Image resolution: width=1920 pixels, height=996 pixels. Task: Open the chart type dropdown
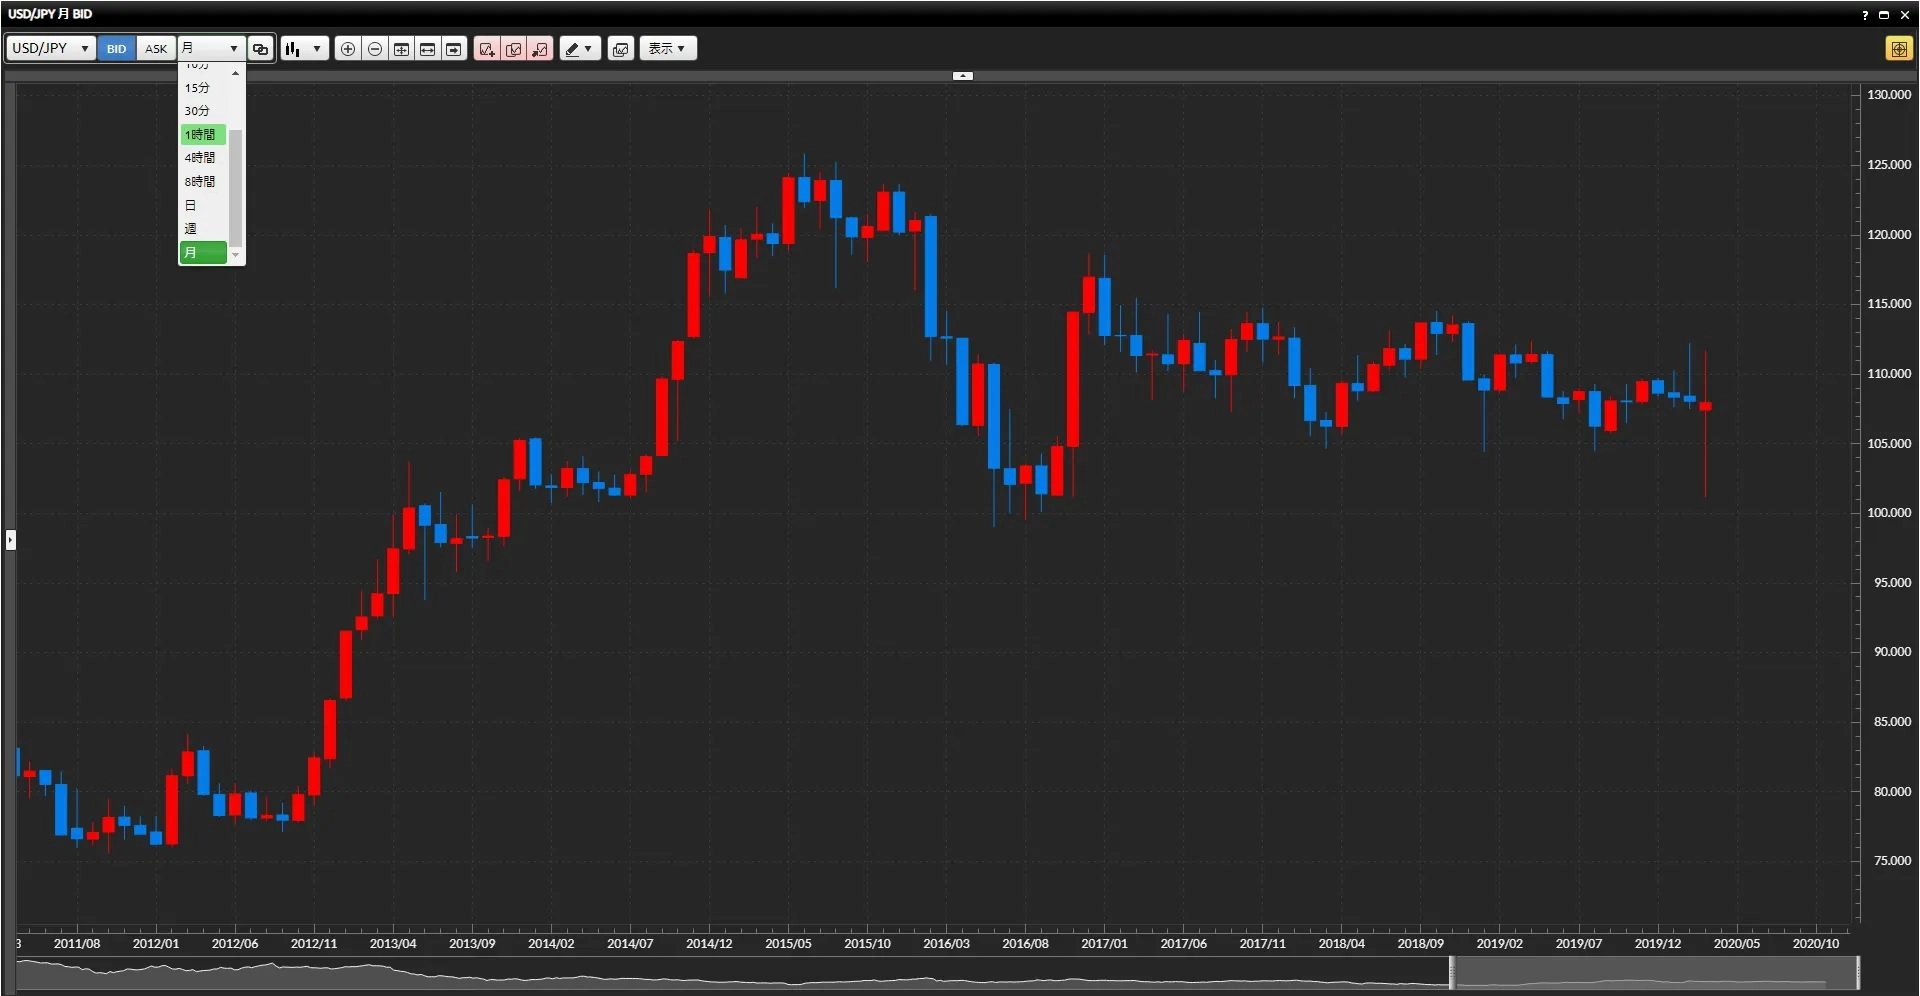(304, 49)
